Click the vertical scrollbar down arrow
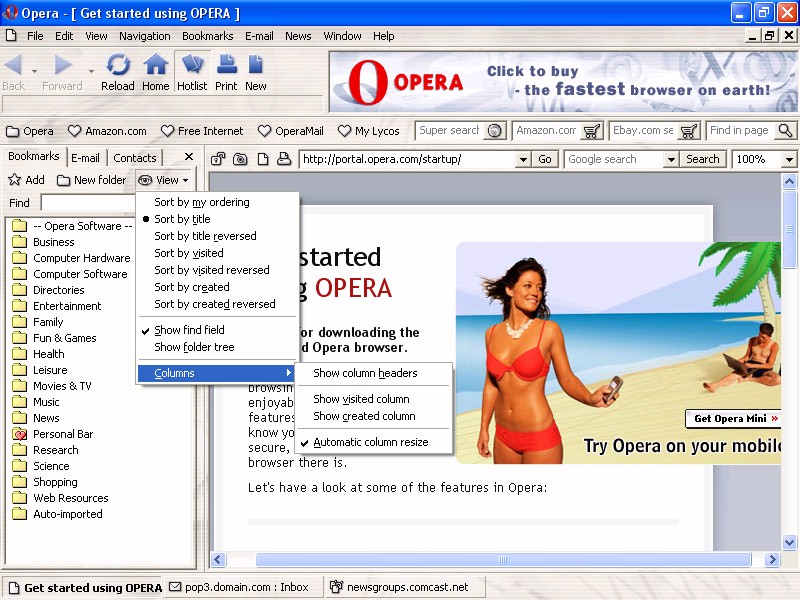 (x=789, y=542)
